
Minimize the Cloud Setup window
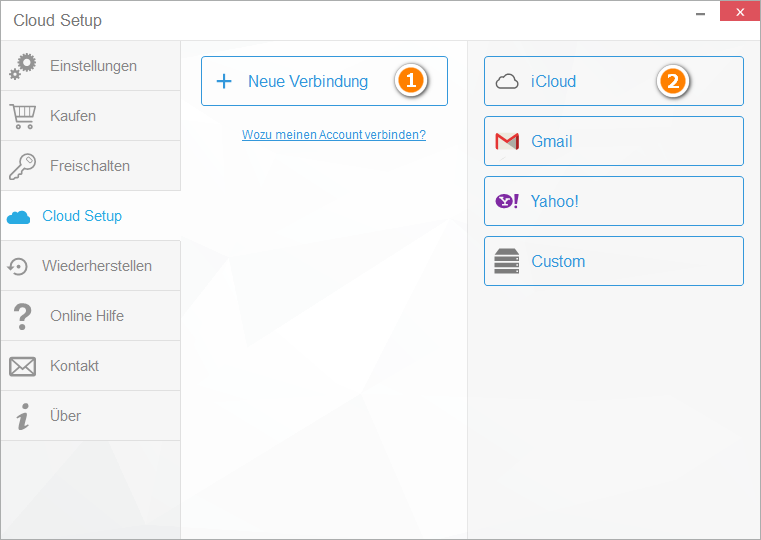point(700,14)
